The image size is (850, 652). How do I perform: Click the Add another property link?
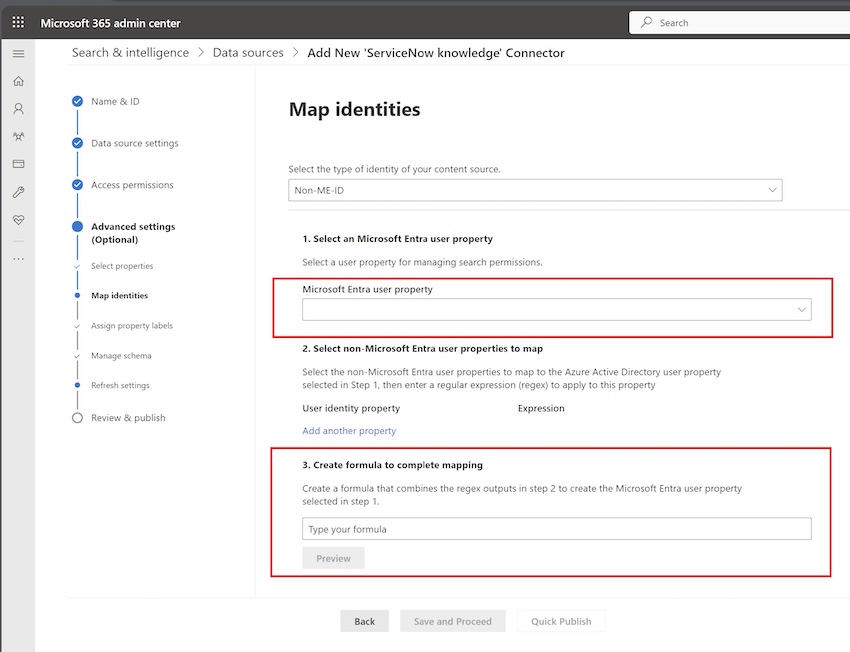(x=349, y=430)
